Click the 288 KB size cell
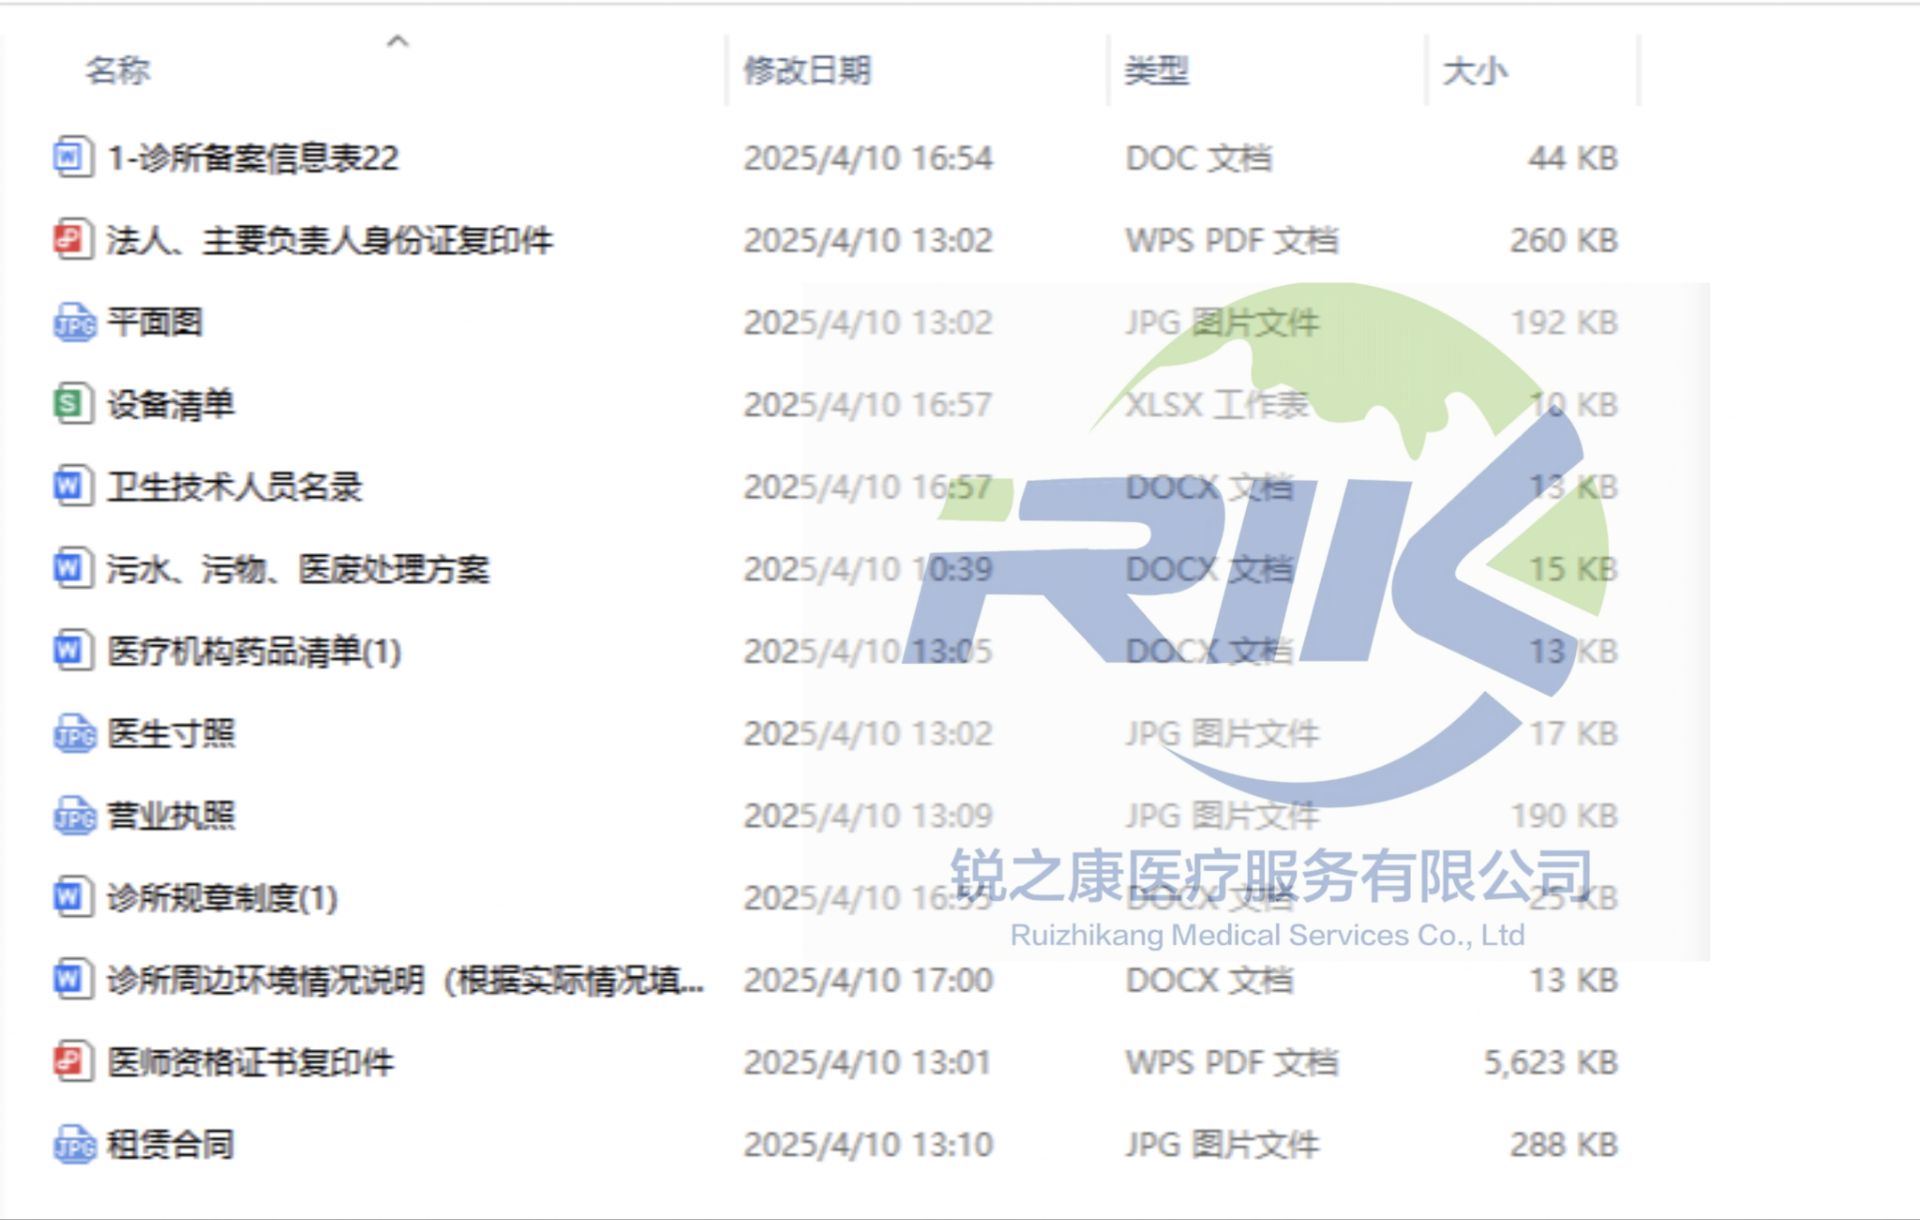 [1564, 1144]
